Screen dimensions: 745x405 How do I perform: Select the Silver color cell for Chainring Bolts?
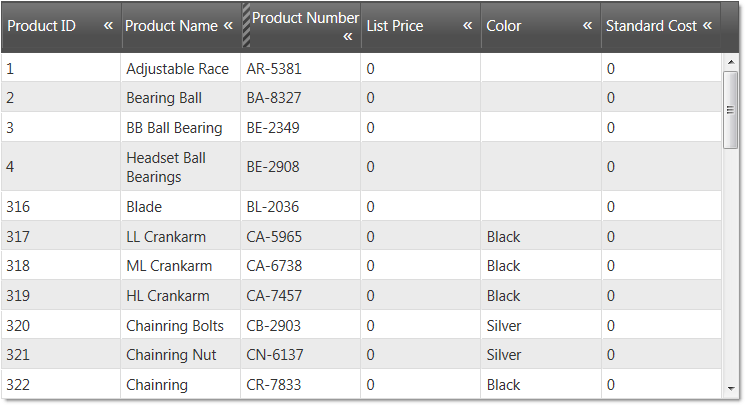tap(504, 326)
